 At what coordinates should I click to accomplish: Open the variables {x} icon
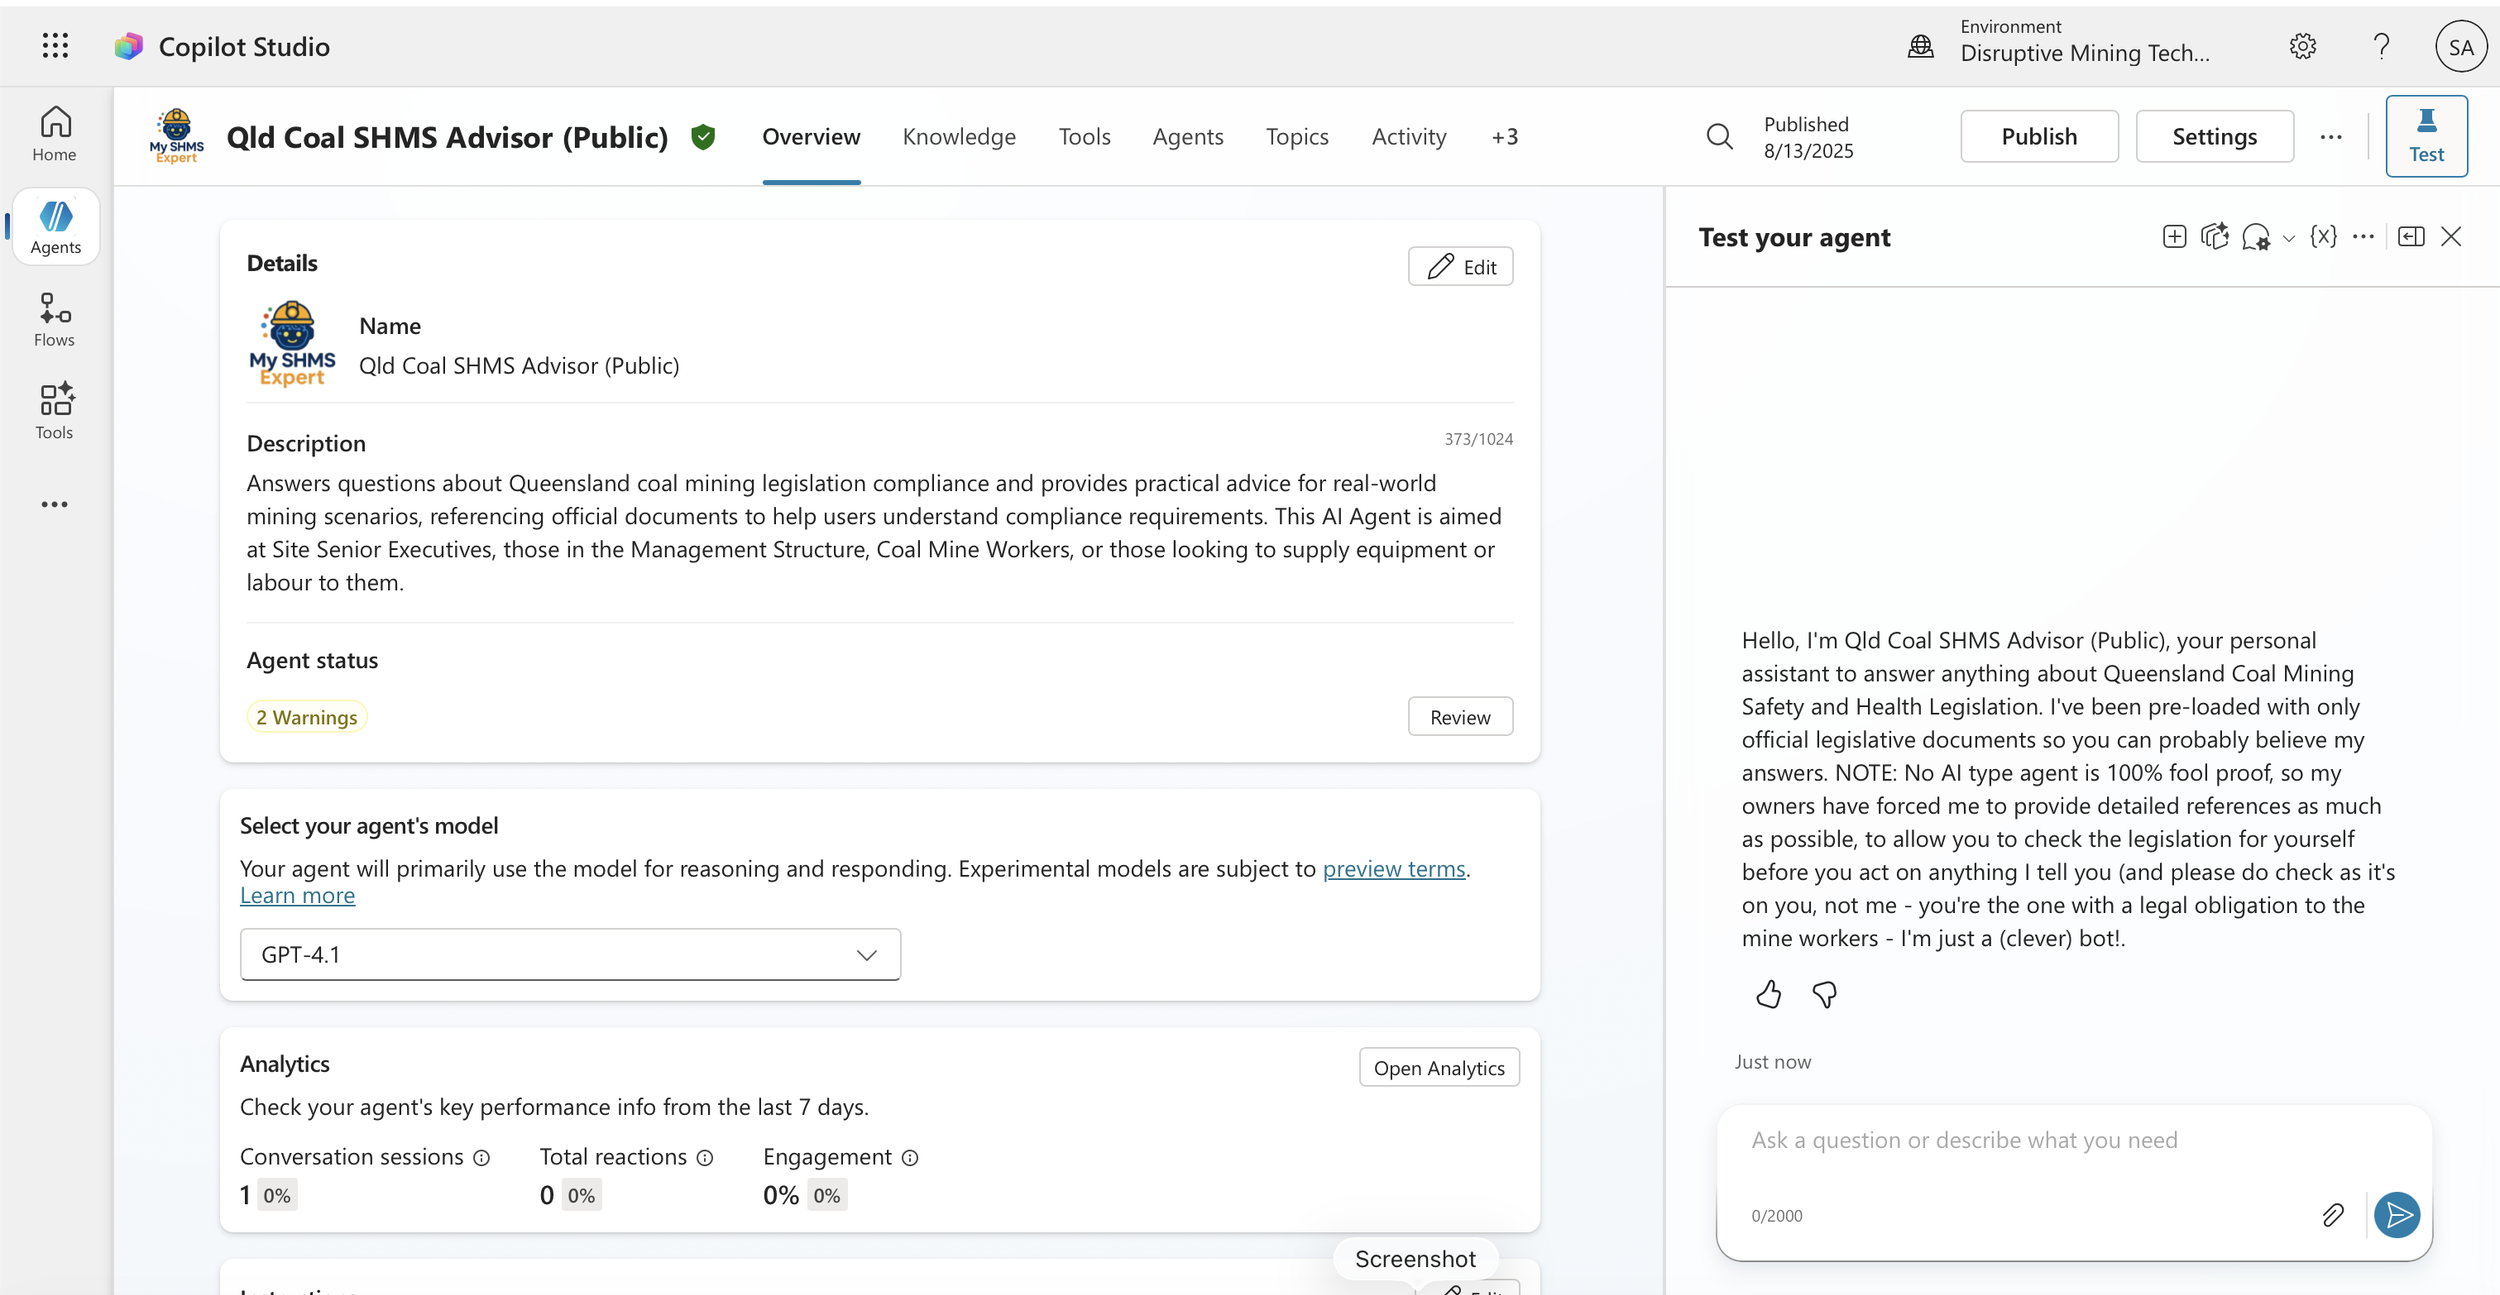(2323, 237)
